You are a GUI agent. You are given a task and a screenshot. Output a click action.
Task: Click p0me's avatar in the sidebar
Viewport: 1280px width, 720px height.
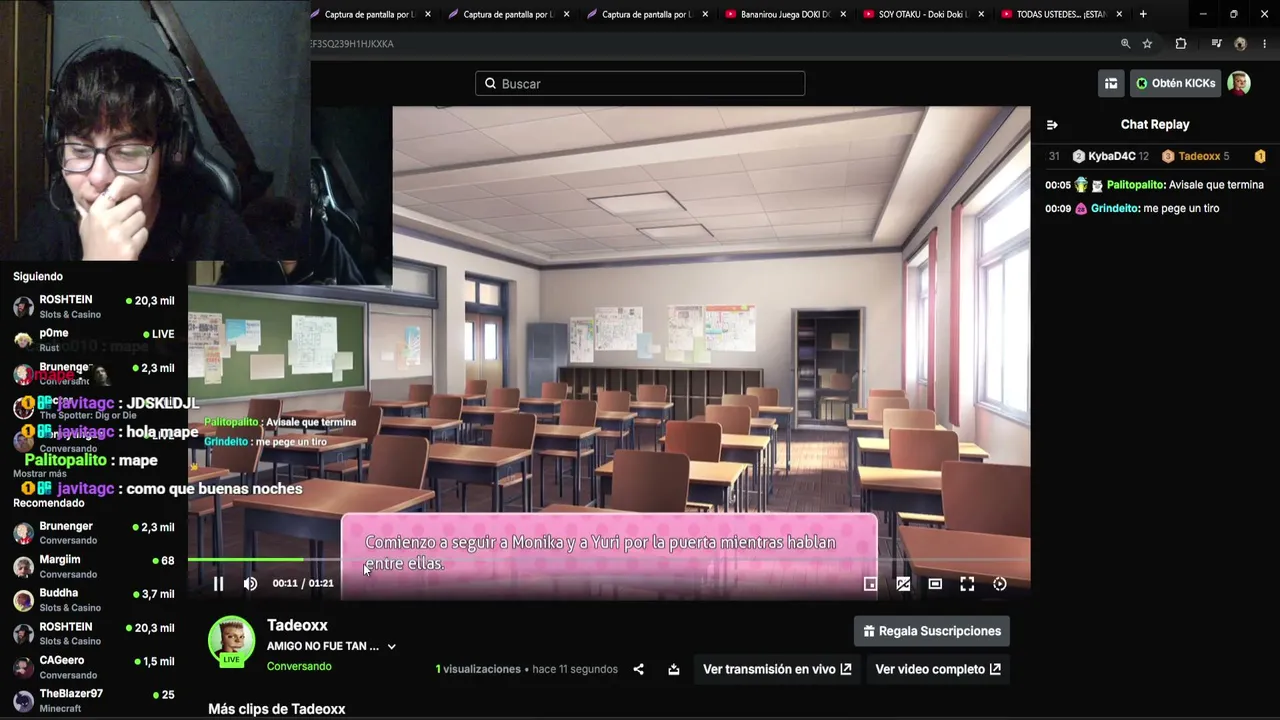click(23, 340)
